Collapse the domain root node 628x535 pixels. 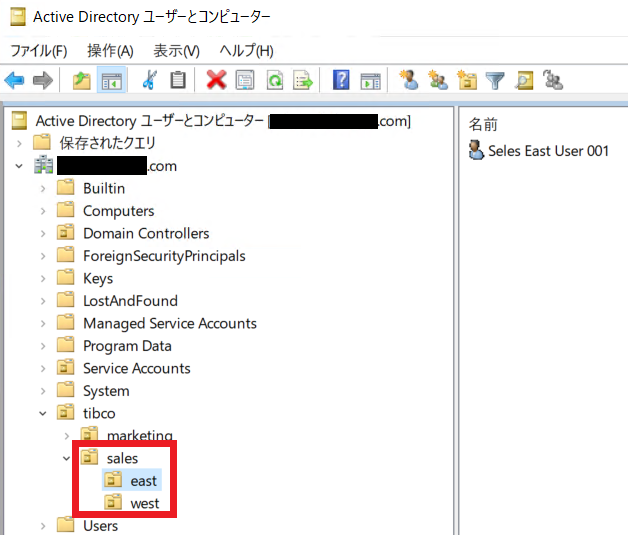(x=19, y=166)
